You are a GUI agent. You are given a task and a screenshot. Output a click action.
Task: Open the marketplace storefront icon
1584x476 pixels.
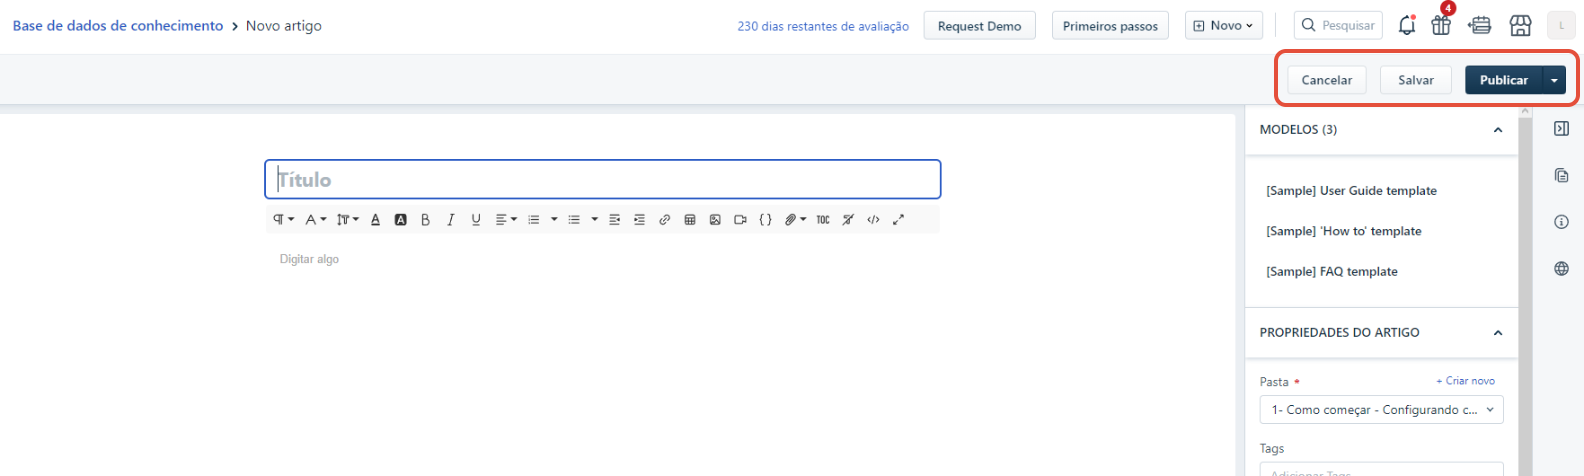[1520, 26]
